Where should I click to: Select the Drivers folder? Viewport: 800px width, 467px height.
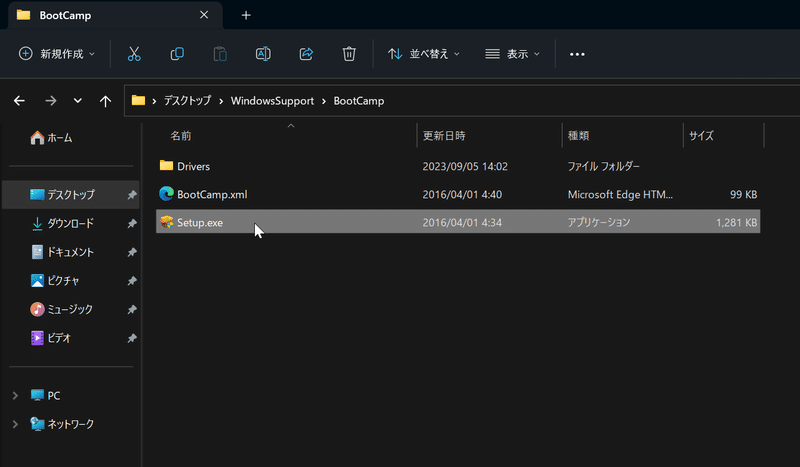[458, 166]
